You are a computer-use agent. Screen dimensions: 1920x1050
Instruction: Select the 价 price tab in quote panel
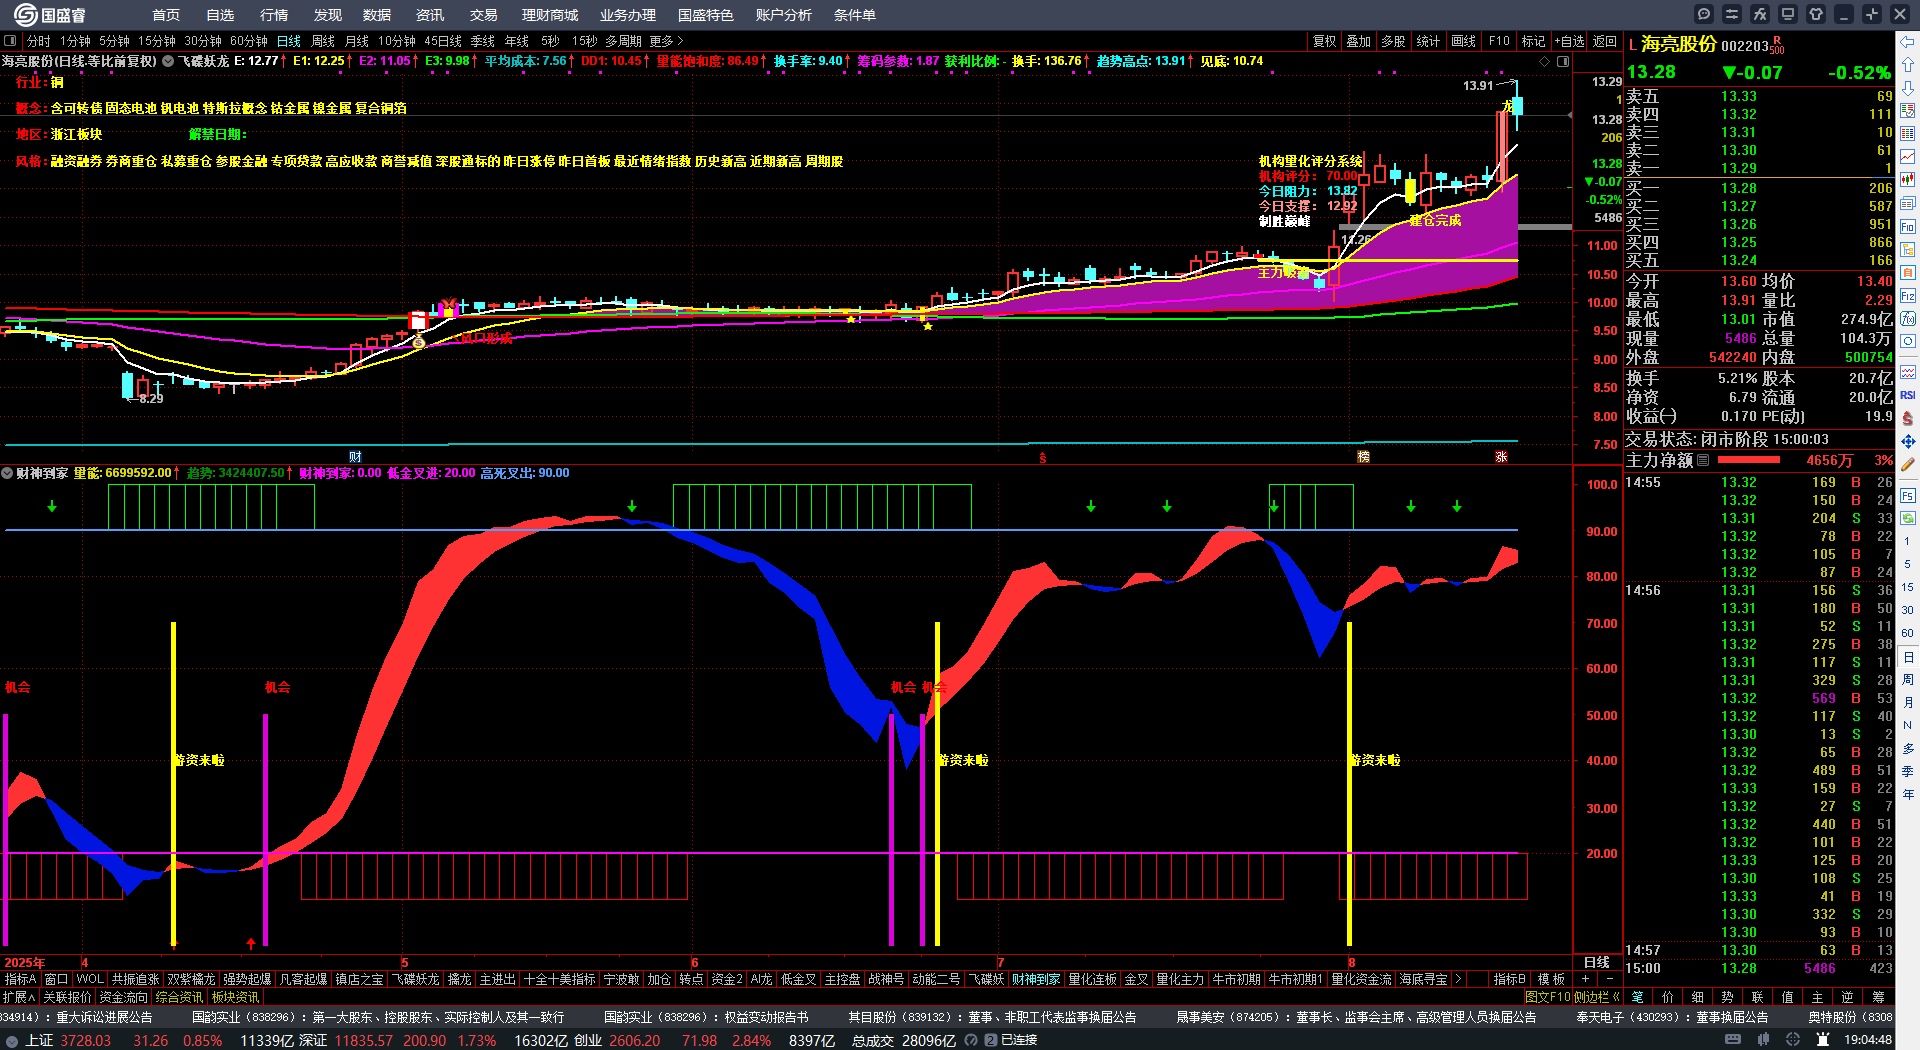click(x=1668, y=997)
